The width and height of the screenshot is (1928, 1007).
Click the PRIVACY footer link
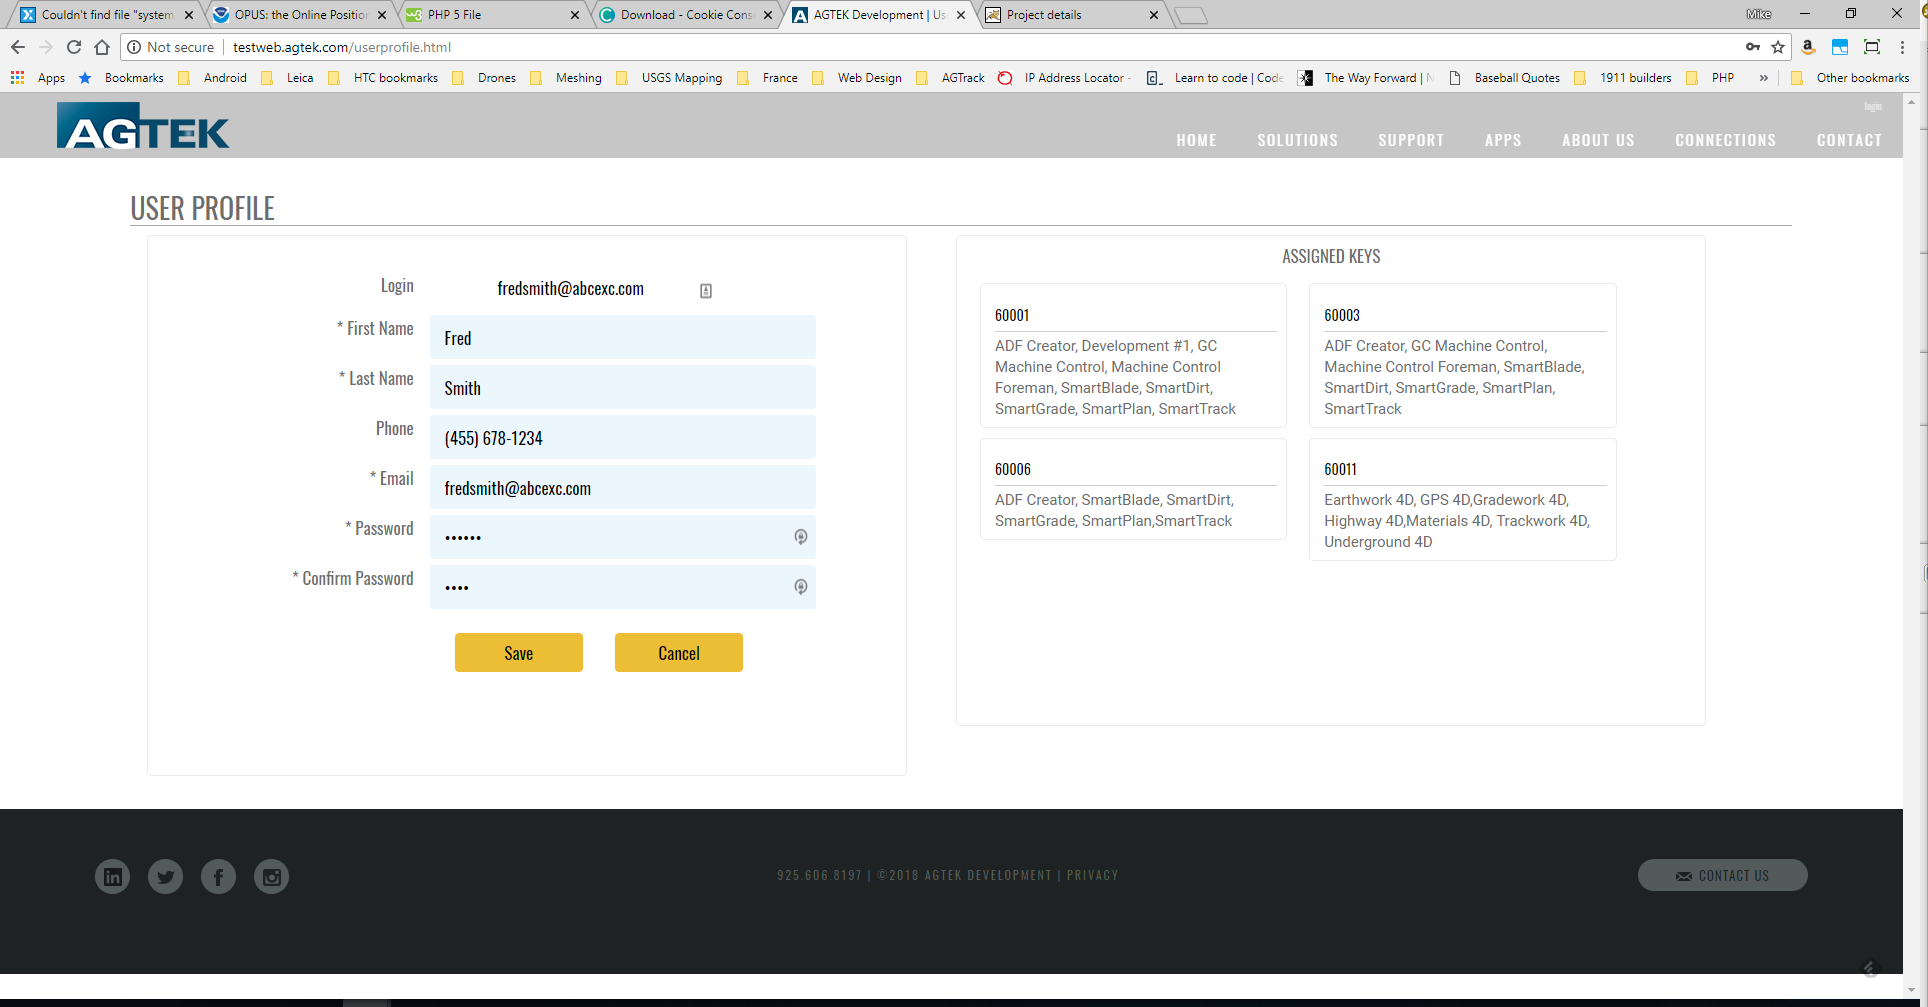[x=1092, y=875]
